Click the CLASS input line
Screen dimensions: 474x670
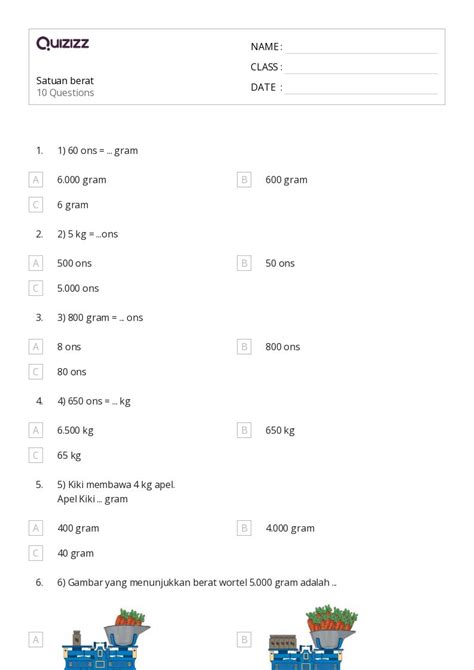(361, 68)
